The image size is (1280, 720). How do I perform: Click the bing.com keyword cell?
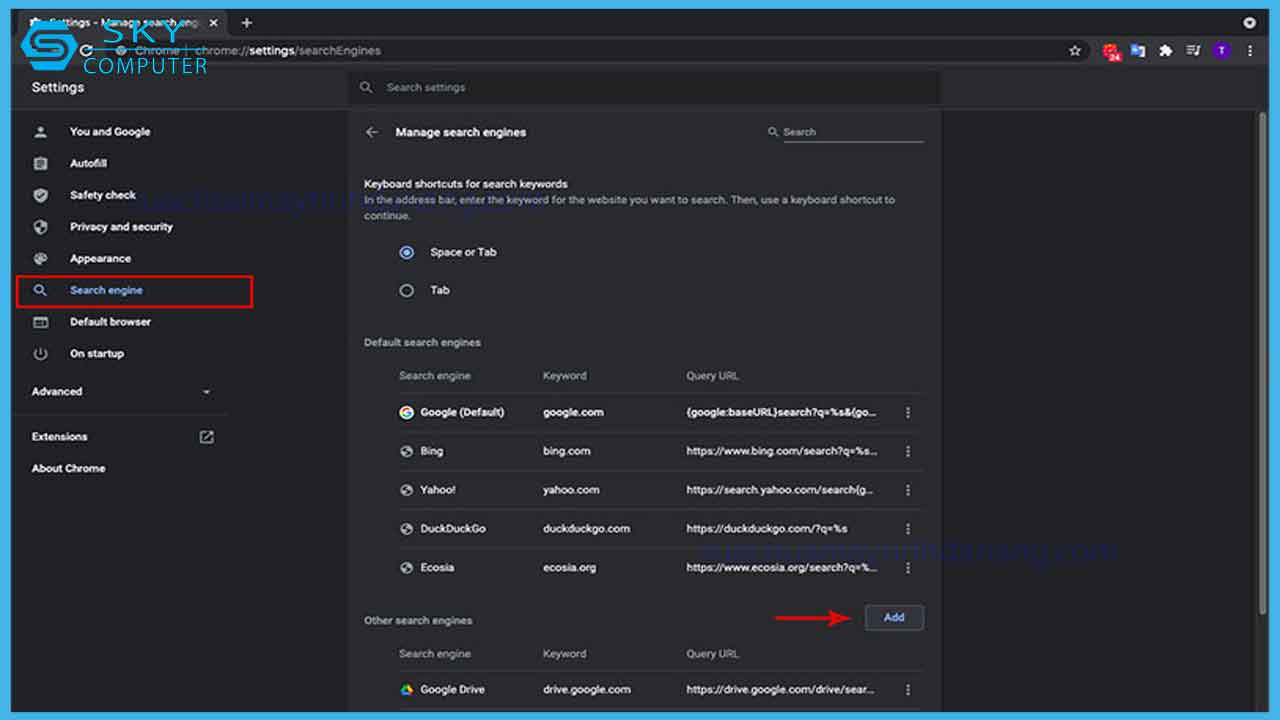click(567, 451)
